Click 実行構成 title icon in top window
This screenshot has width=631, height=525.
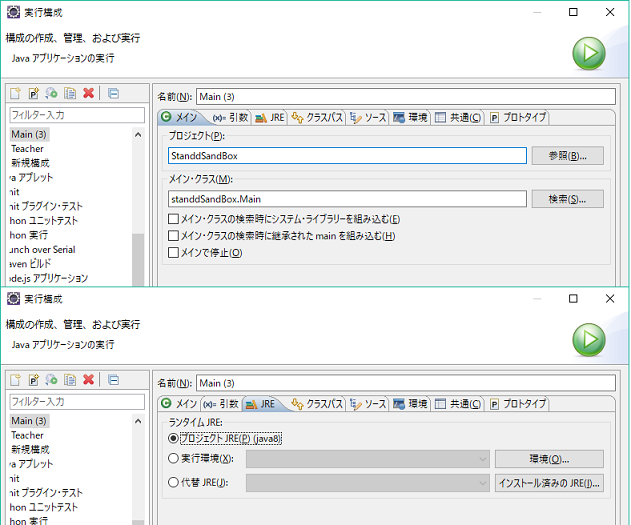click(x=13, y=12)
